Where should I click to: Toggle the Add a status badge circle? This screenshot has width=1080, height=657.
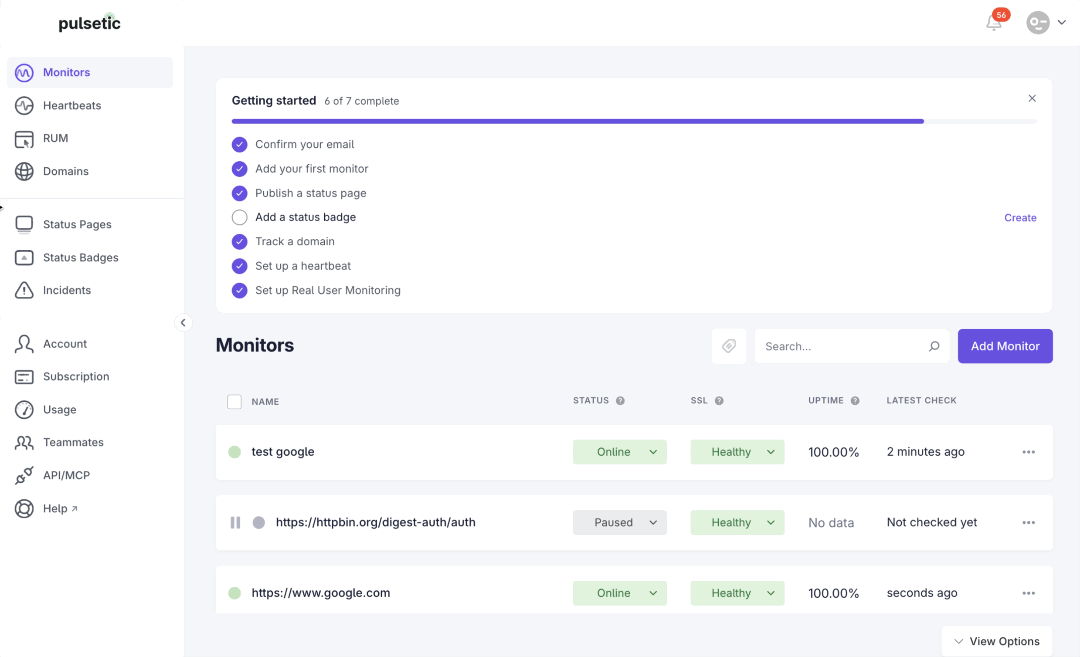[x=239, y=218]
